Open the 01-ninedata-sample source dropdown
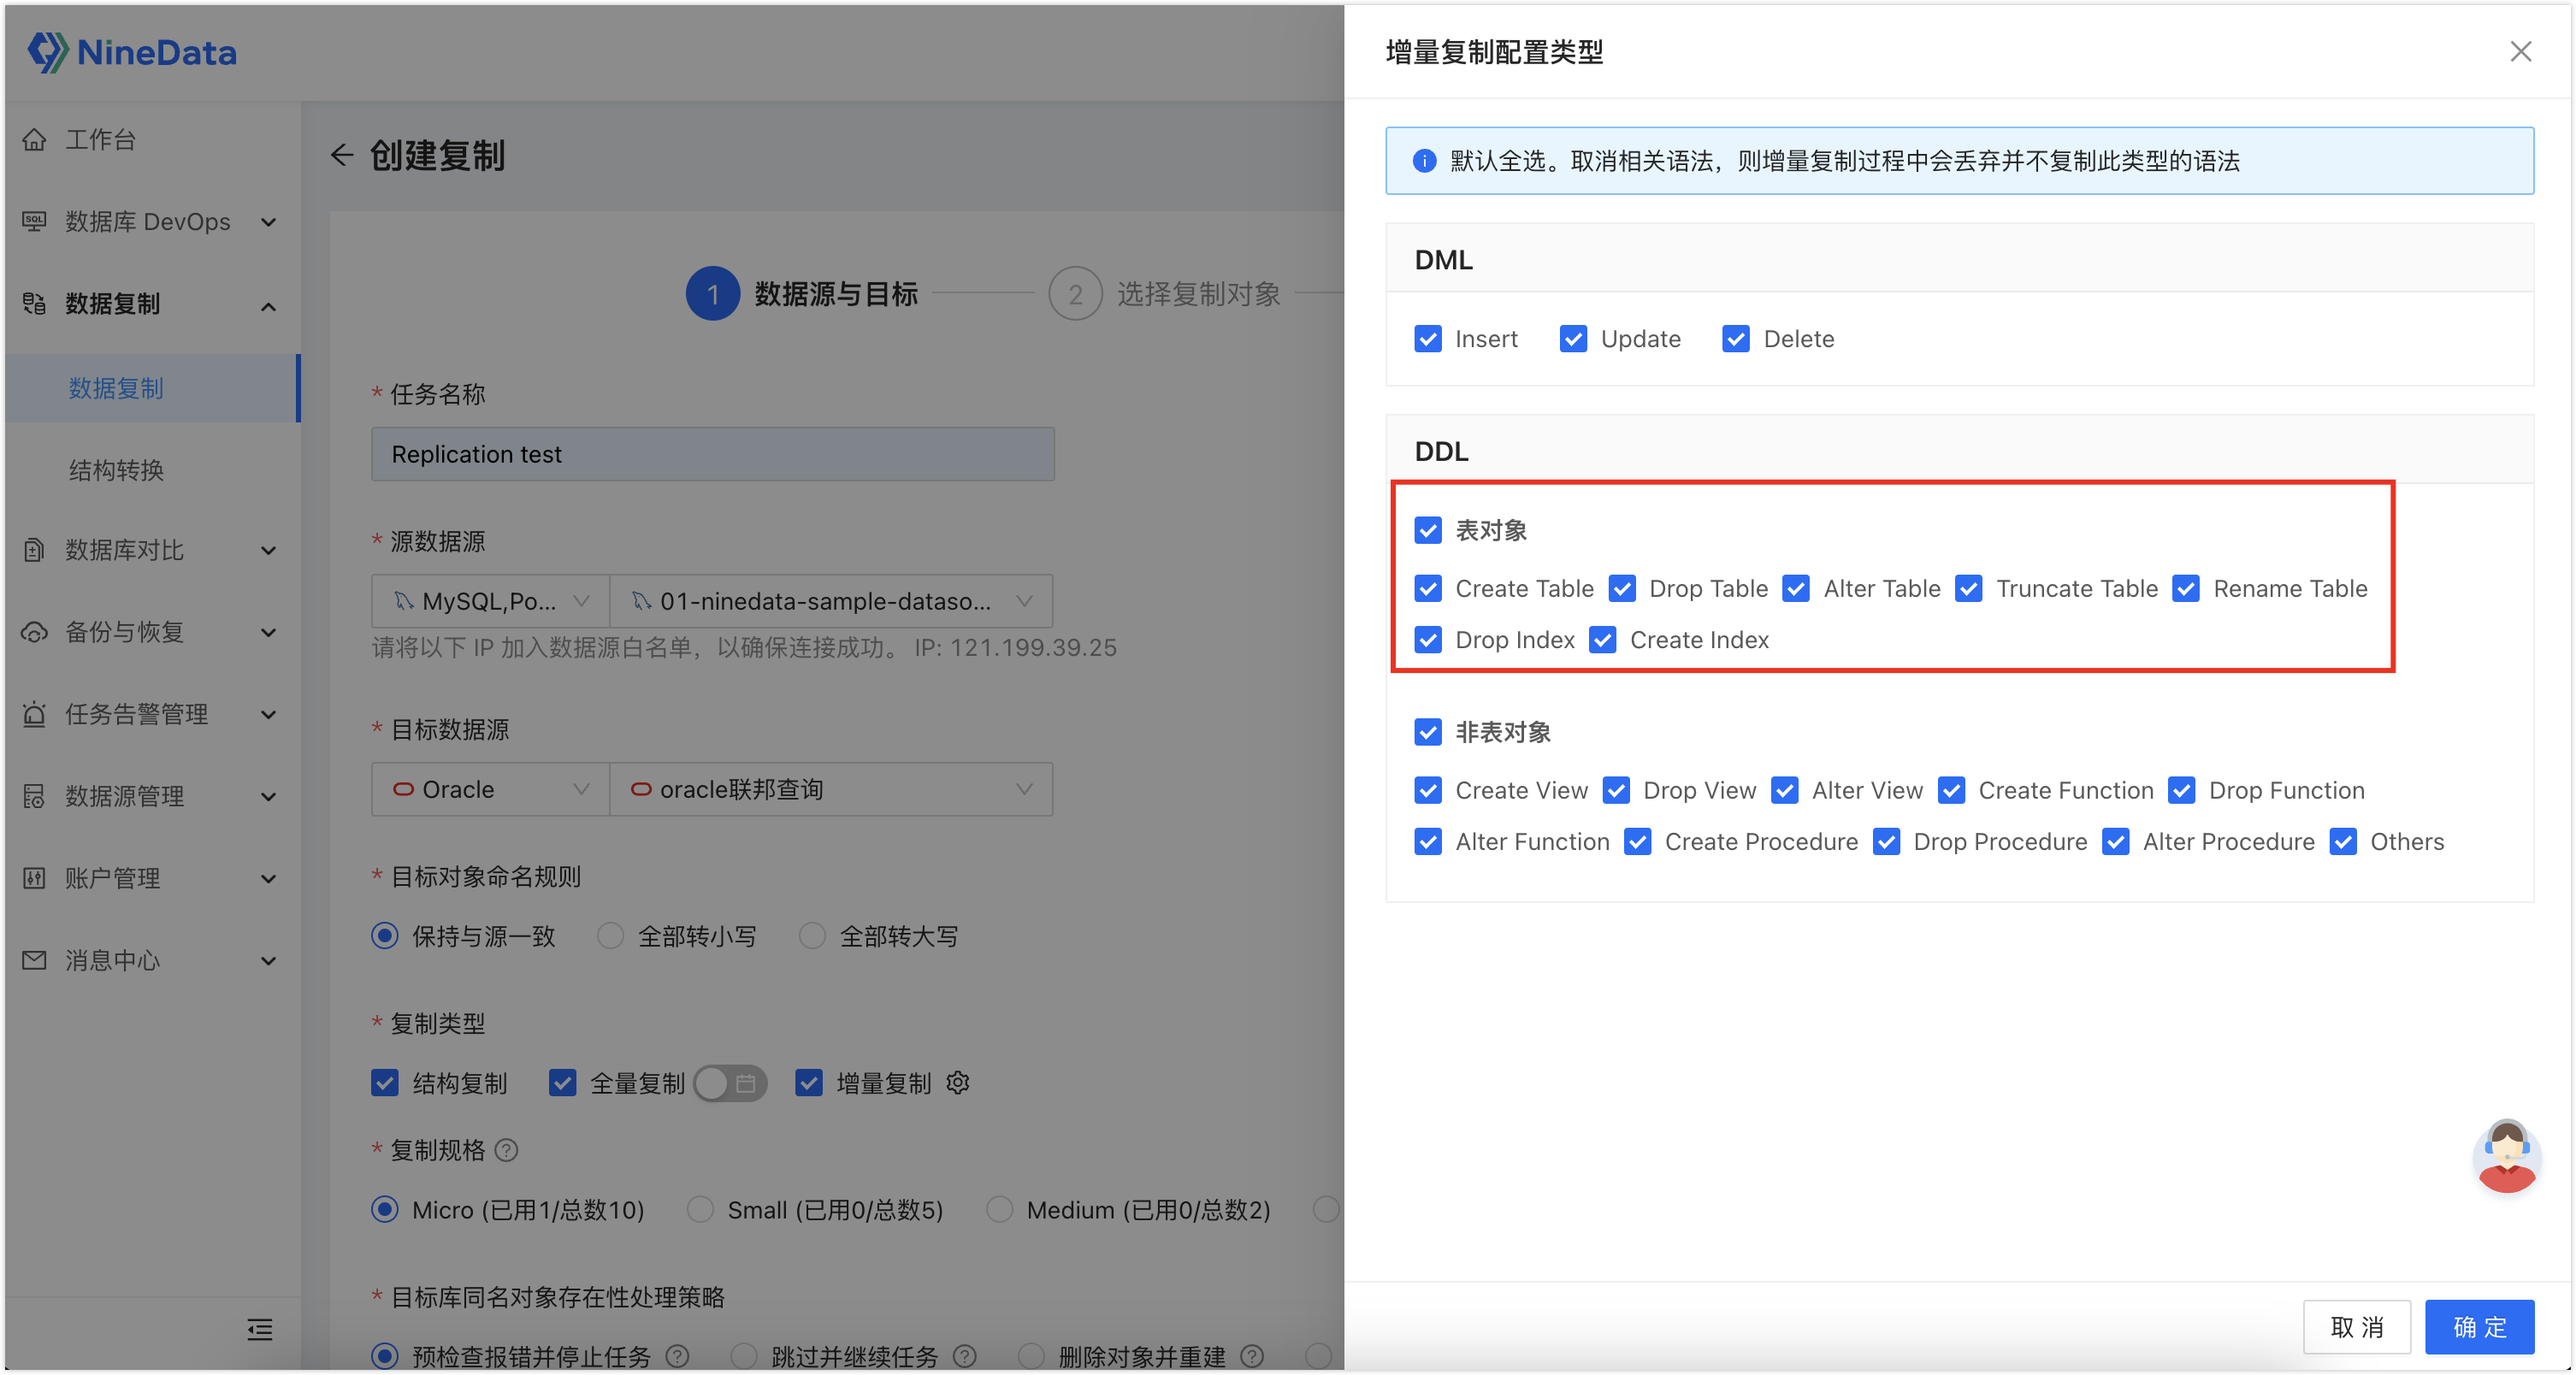The height and width of the screenshot is (1375, 2576). coord(831,601)
